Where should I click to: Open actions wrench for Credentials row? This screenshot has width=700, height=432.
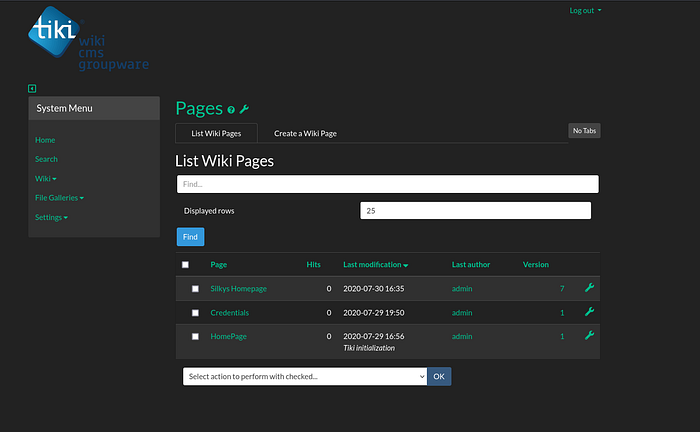(x=589, y=312)
